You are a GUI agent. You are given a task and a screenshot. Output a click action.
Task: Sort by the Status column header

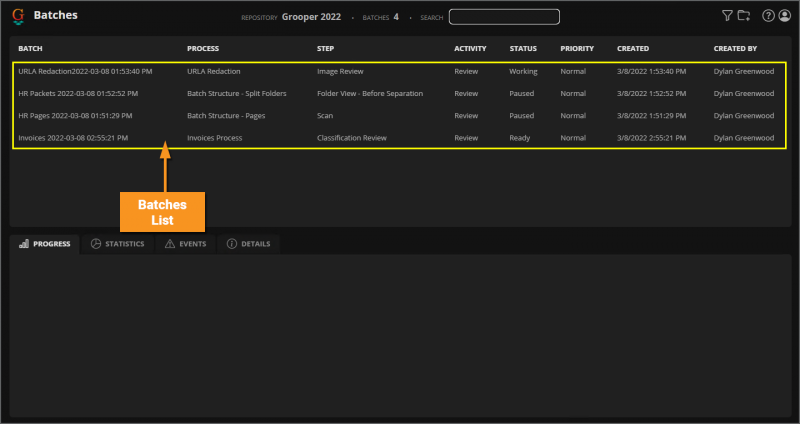pyautogui.click(x=523, y=48)
